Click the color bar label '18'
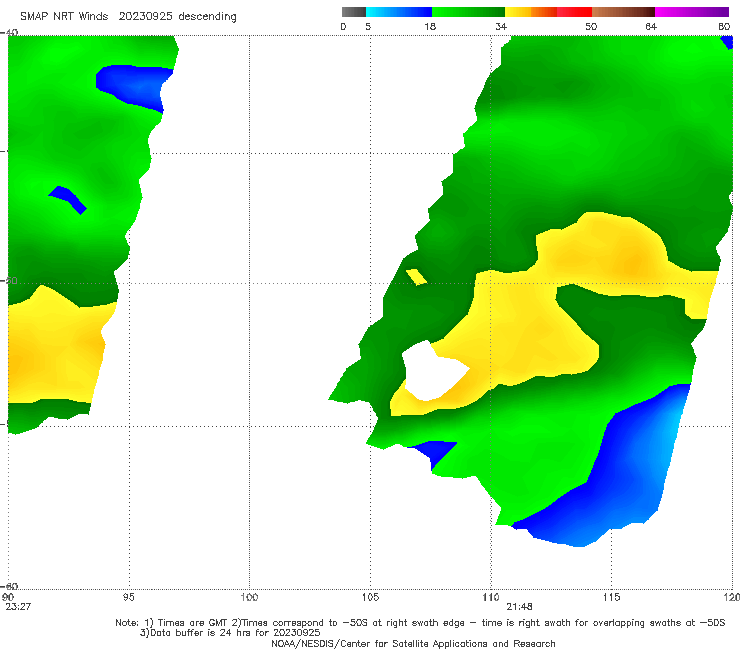Screen dimensions: 740x650 tap(430, 26)
